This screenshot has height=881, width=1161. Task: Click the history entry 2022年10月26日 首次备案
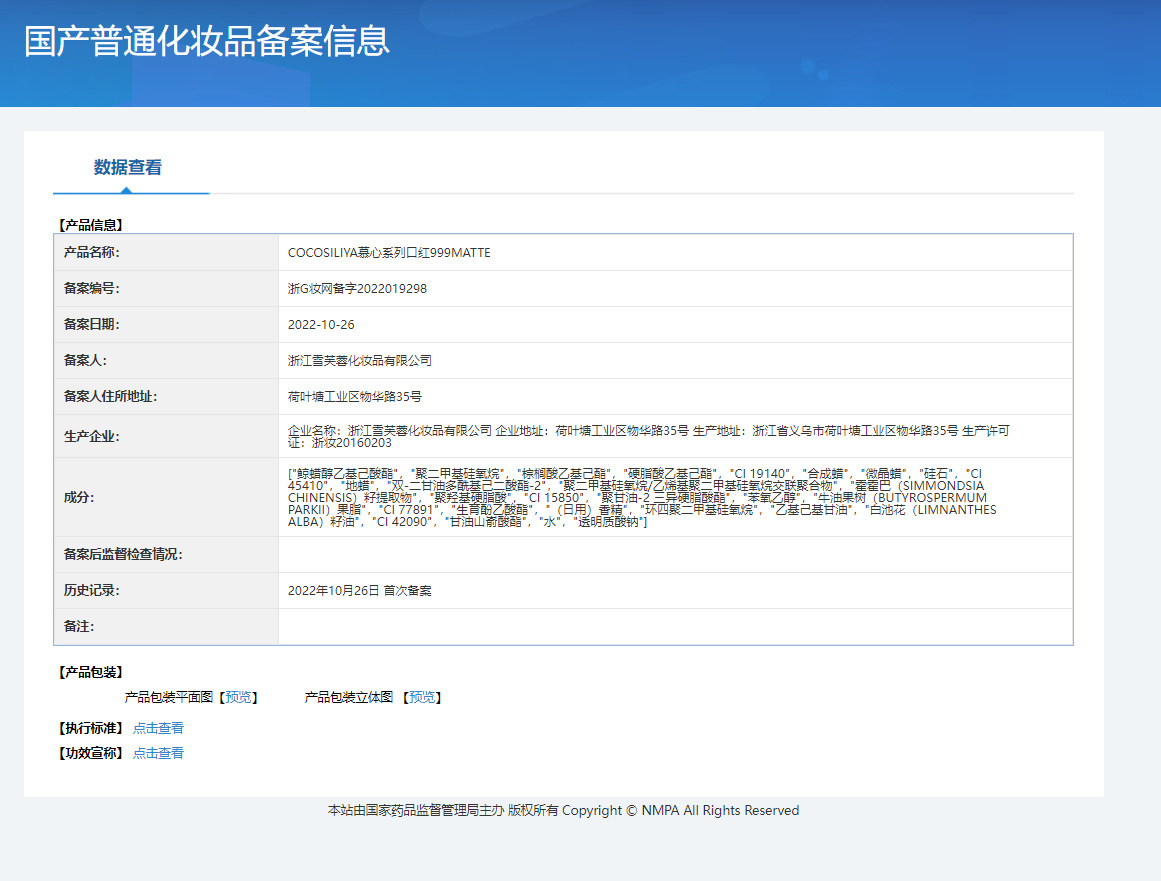click(359, 591)
